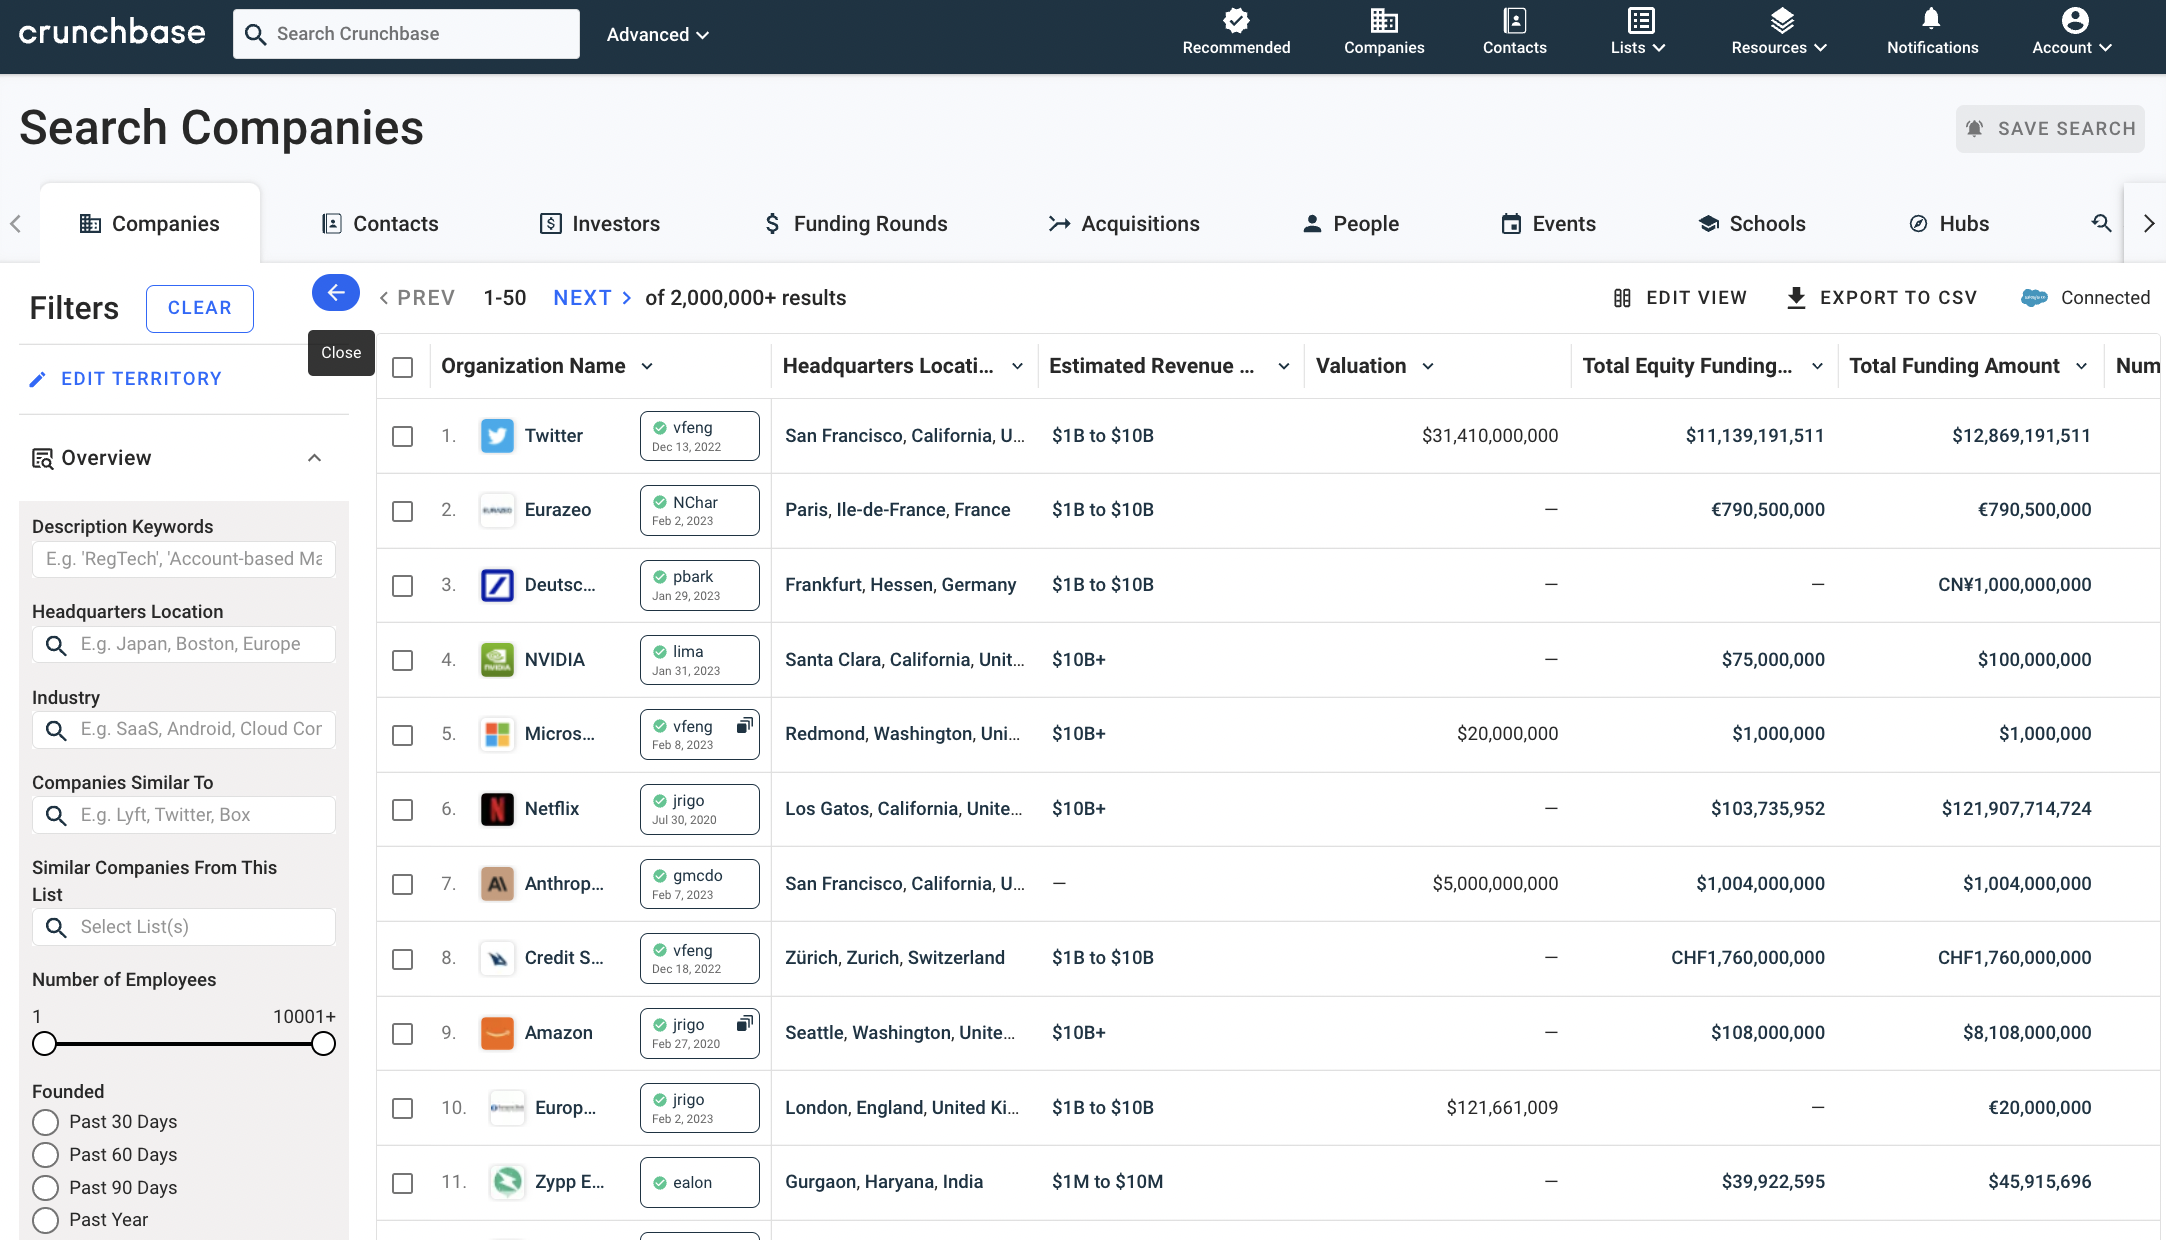Expand the Organization Name sort dropdown

[647, 366]
